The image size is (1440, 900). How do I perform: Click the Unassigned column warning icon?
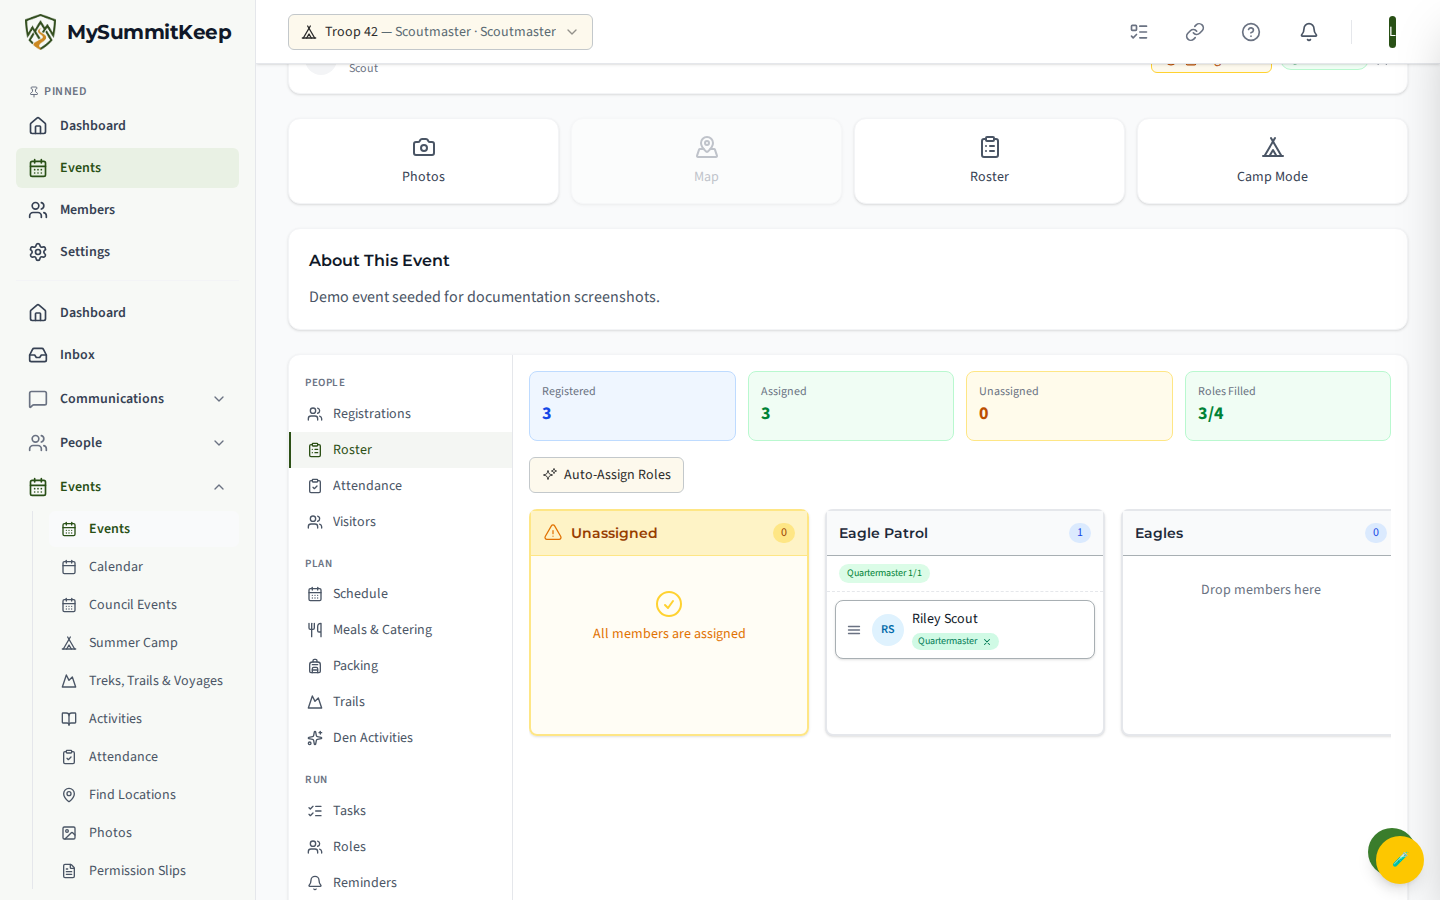click(x=553, y=533)
